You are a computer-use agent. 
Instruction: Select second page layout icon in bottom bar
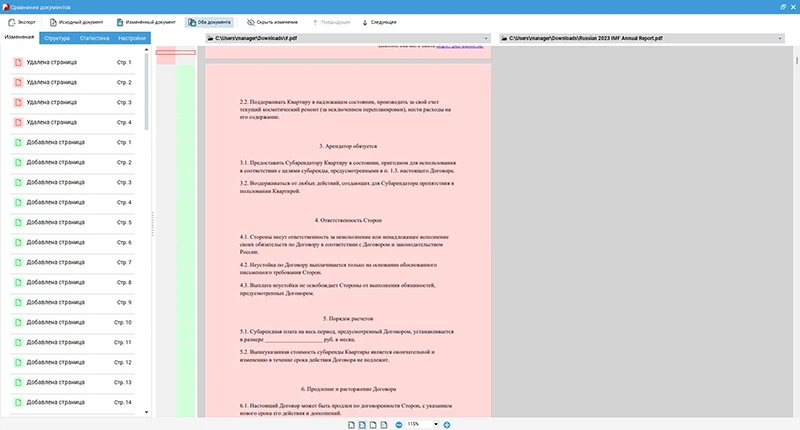pyautogui.click(x=362, y=425)
